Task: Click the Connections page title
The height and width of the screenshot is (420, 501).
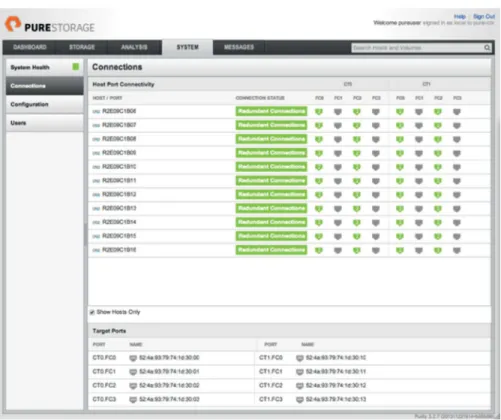Action: (x=117, y=67)
